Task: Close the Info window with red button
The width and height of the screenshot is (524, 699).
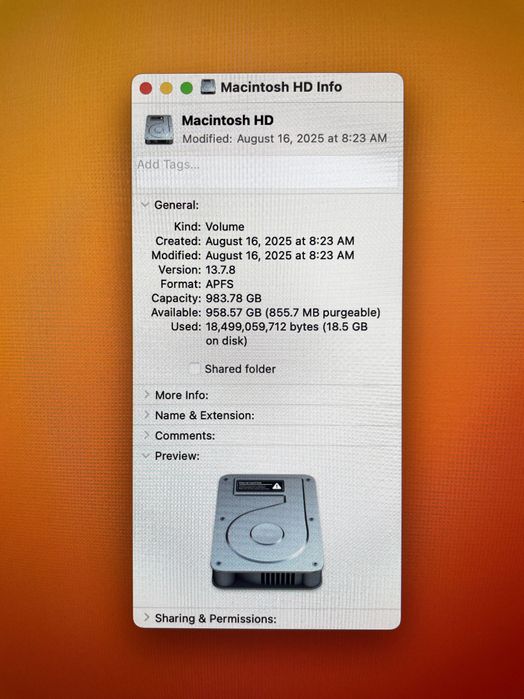Action: [x=146, y=88]
